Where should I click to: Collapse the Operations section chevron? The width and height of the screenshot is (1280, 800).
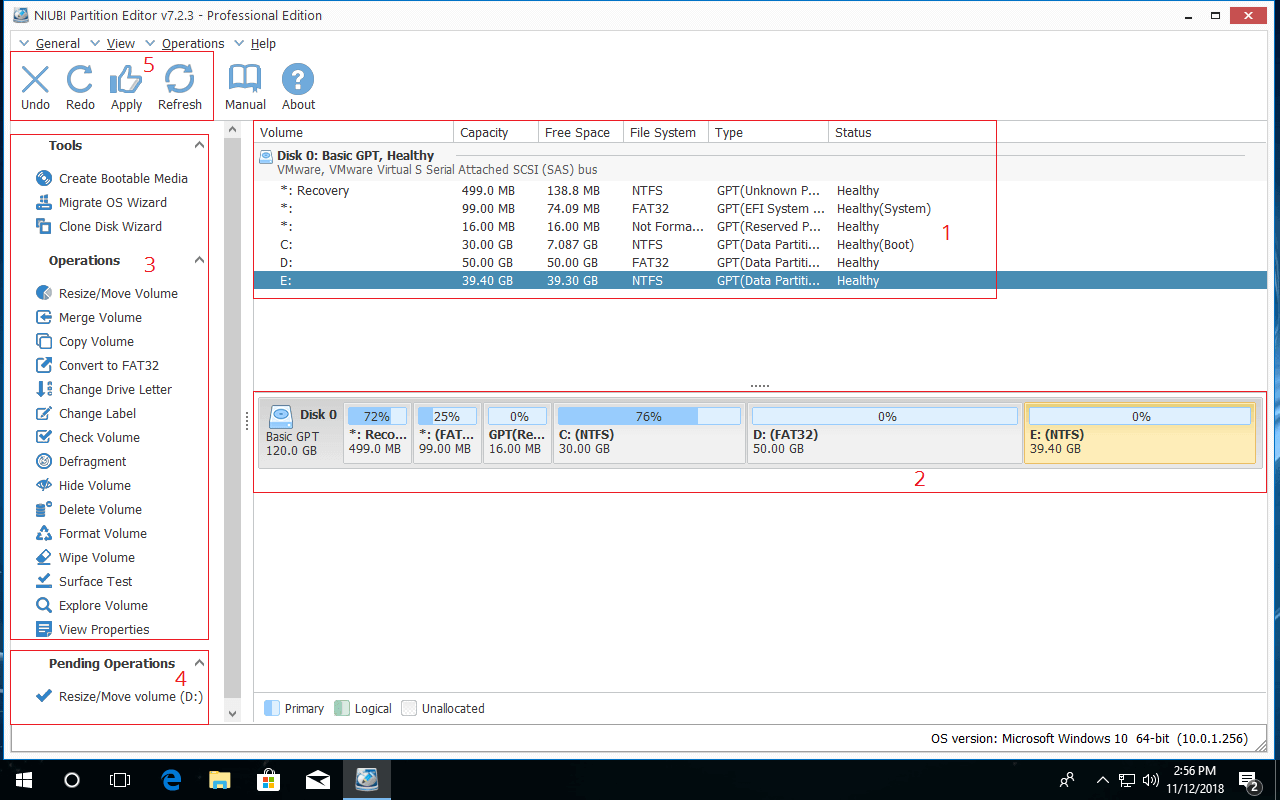199,261
